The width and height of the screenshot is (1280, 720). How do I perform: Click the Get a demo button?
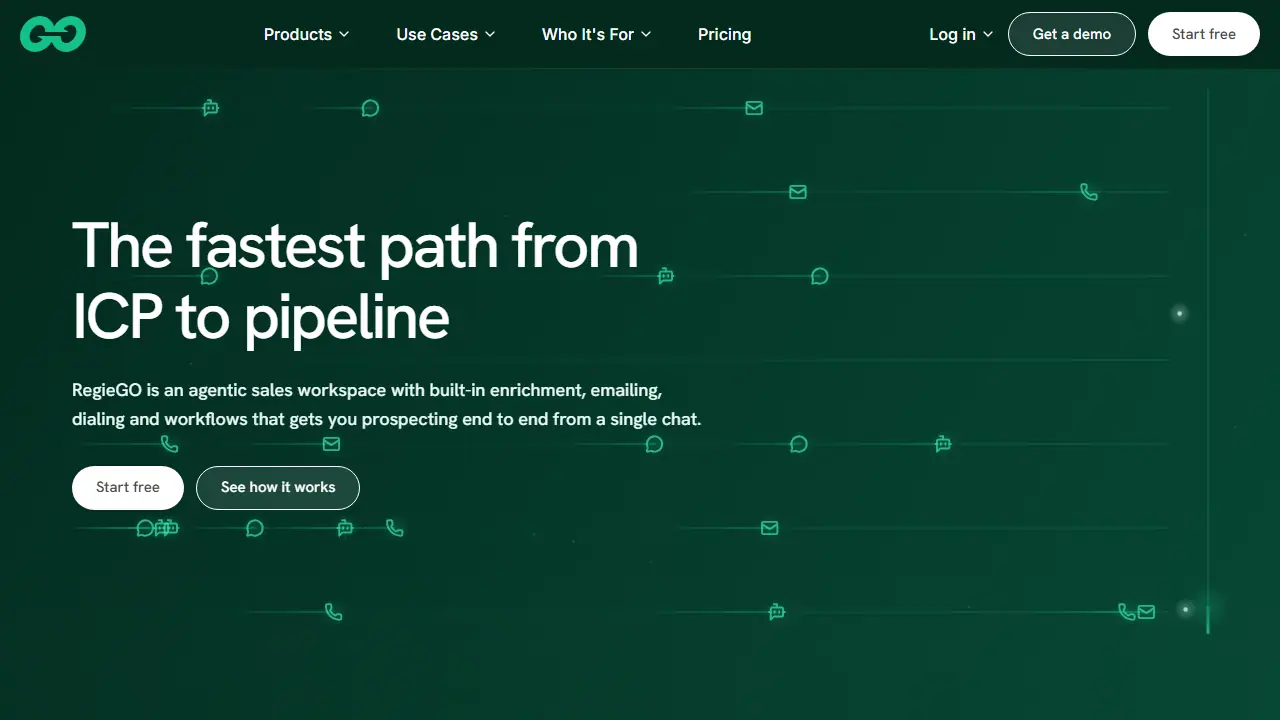click(x=1072, y=34)
